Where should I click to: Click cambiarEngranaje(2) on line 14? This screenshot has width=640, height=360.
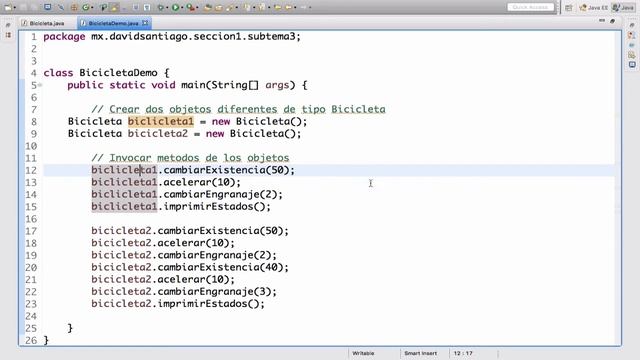[x=220, y=194]
